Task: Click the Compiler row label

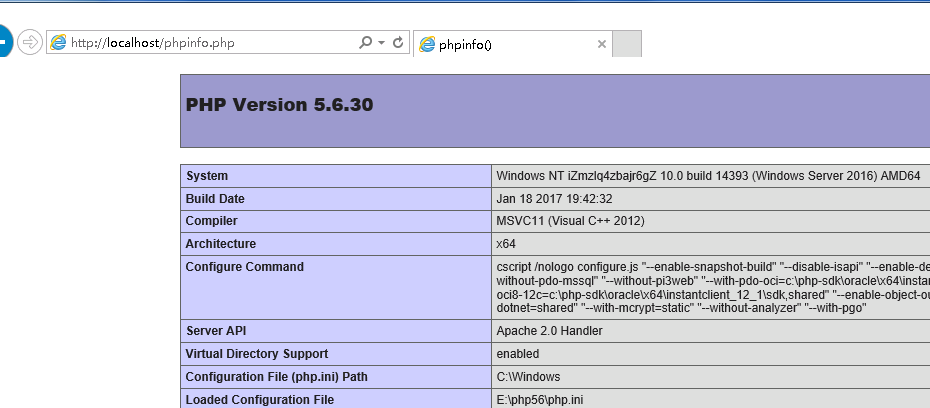Action: 211,221
